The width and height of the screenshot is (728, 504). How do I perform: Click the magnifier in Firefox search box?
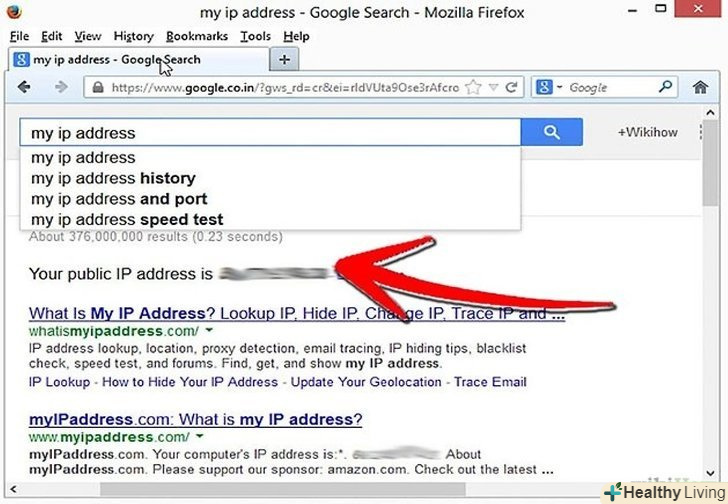pos(665,86)
